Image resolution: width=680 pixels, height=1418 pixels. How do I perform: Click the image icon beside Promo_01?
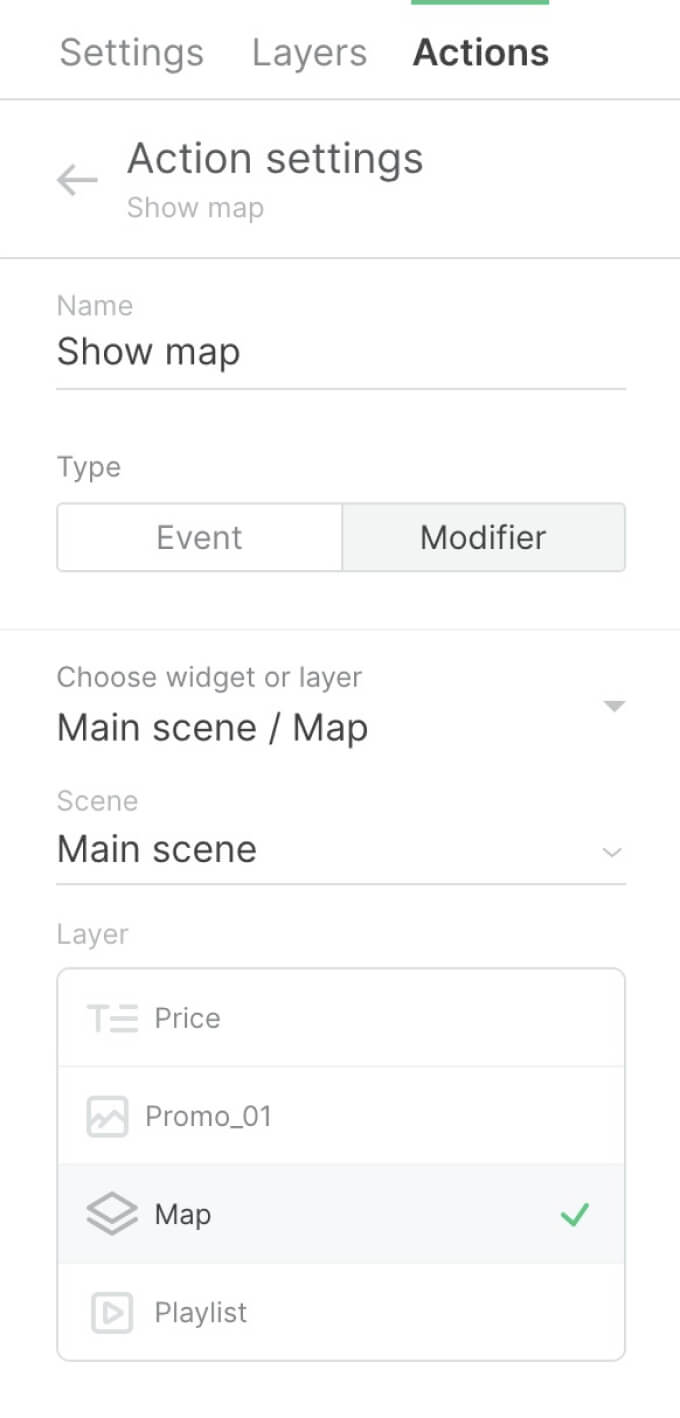(x=107, y=1116)
